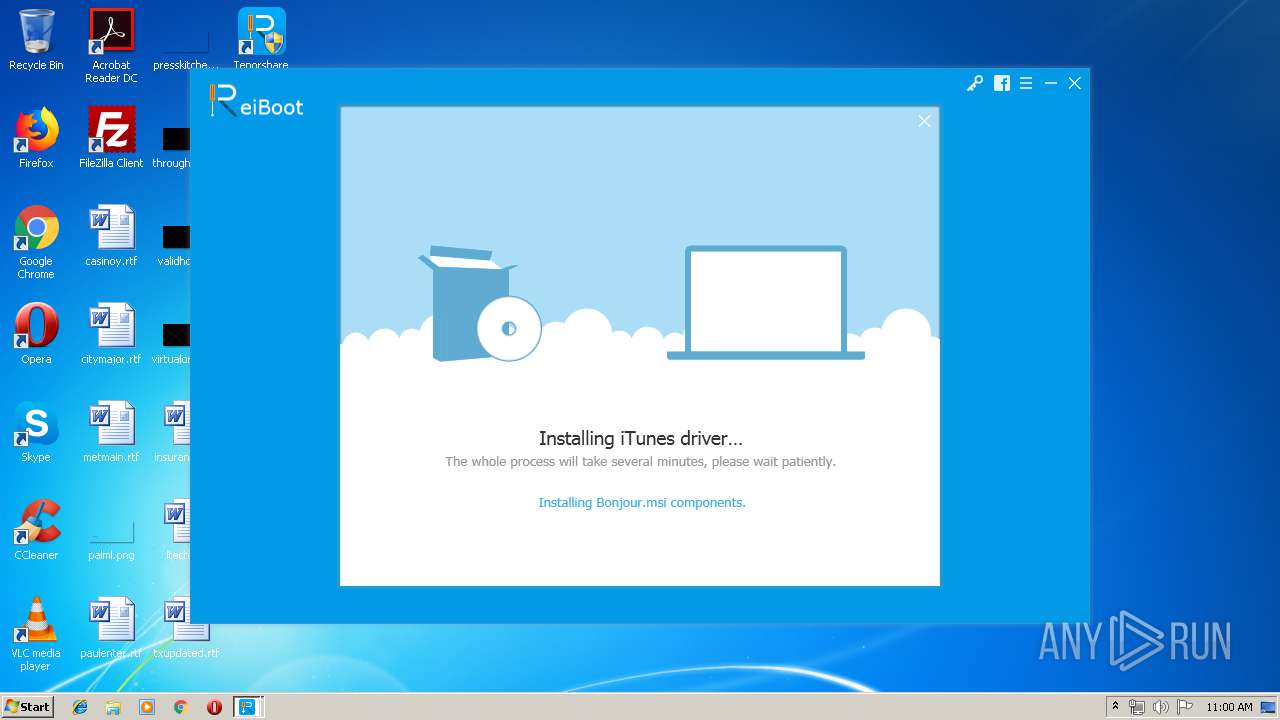The height and width of the screenshot is (720, 1280).
Task: Click the Show desktop button
Action: [x=1269, y=707]
